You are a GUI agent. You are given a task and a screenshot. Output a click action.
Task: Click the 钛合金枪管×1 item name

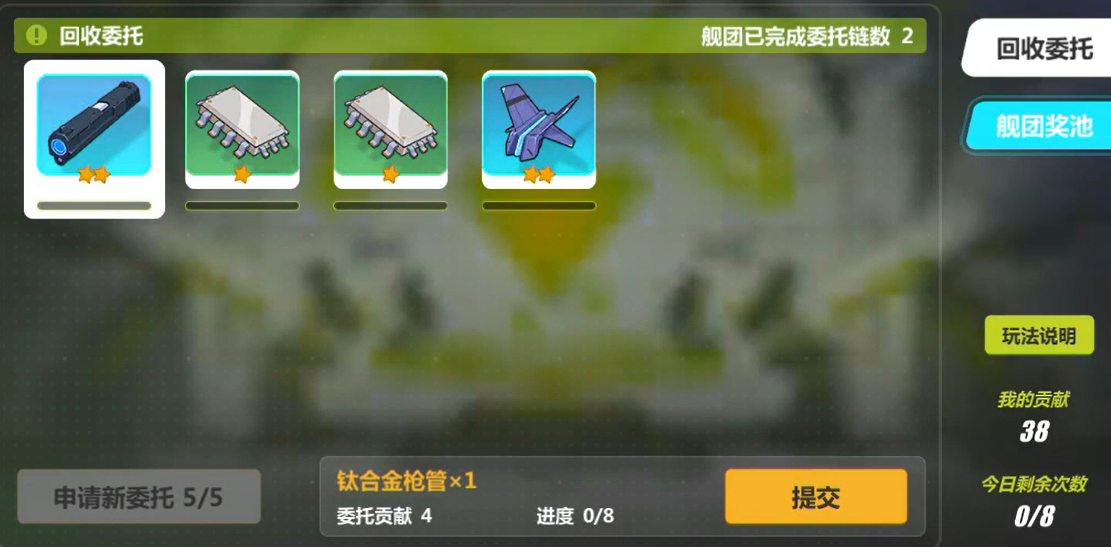[407, 482]
